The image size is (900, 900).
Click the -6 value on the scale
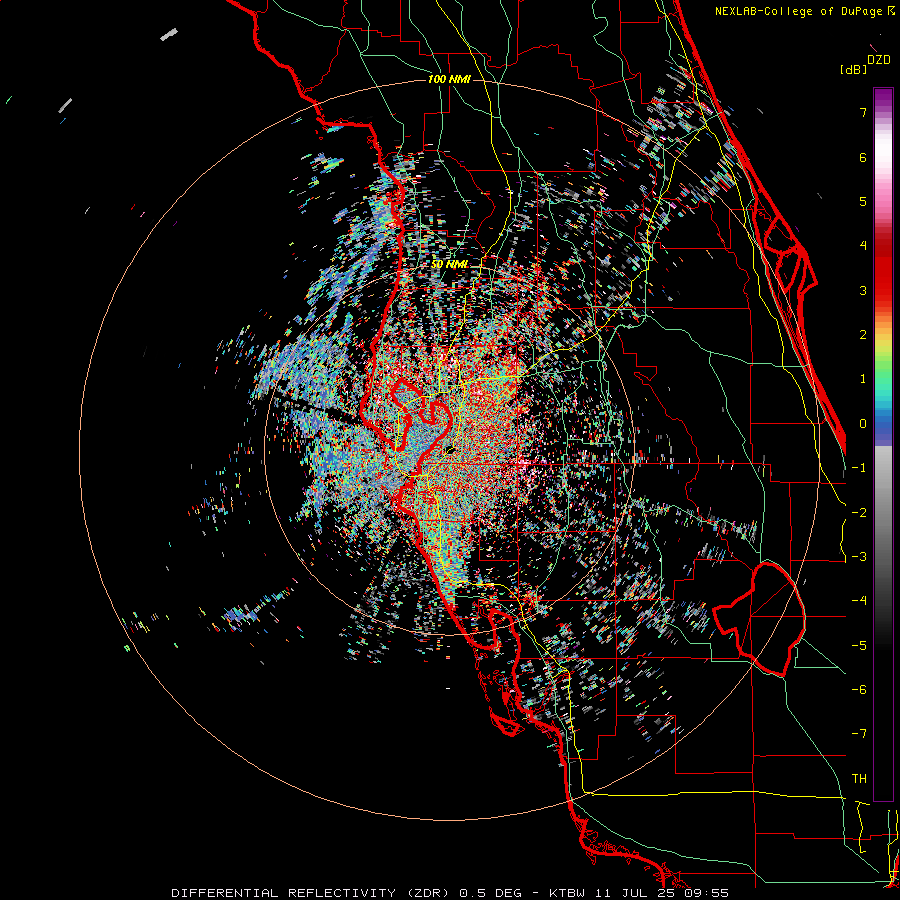point(859,690)
